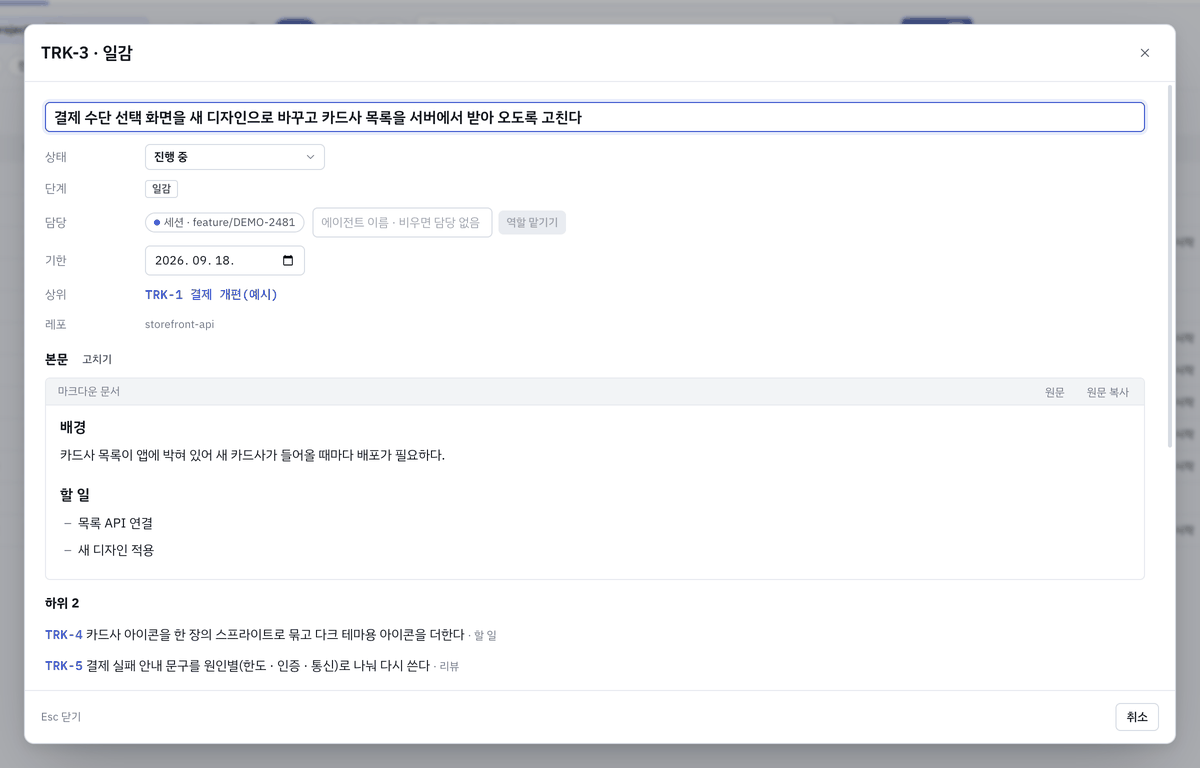Click the 일감 stage badge
Viewport: 1200px width, 768px height.
pos(161,189)
